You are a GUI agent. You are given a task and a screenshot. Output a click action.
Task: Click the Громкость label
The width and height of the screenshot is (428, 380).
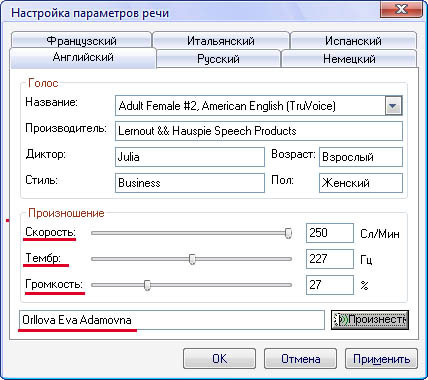pyautogui.click(x=54, y=284)
